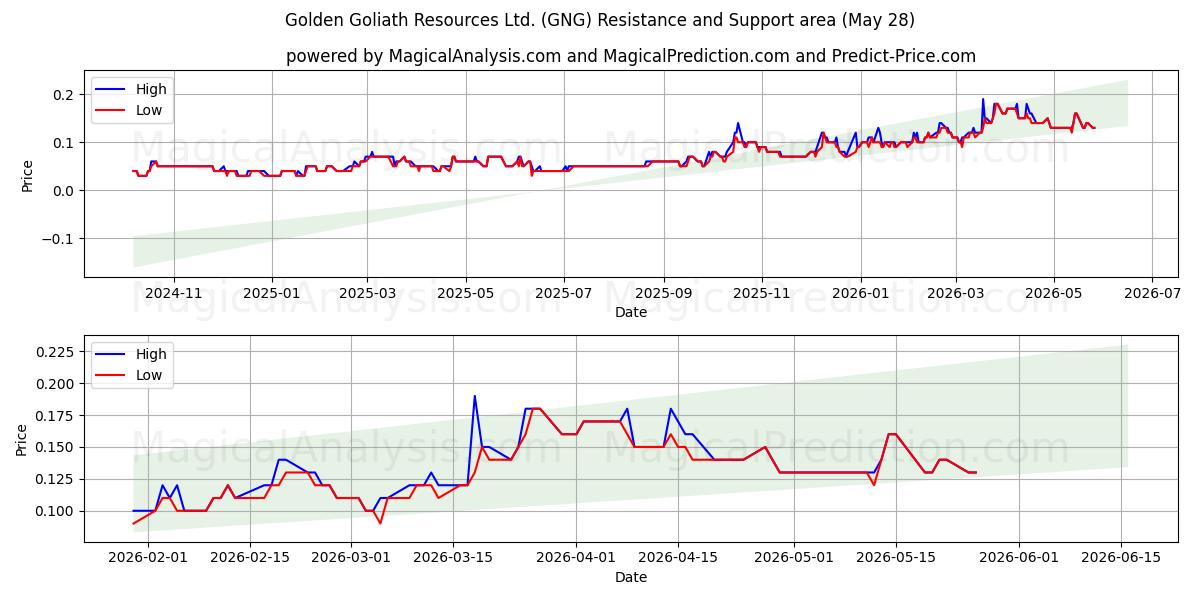Click the 2025-07 tick label
The width and height of the screenshot is (1200, 600).
[563, 293]
